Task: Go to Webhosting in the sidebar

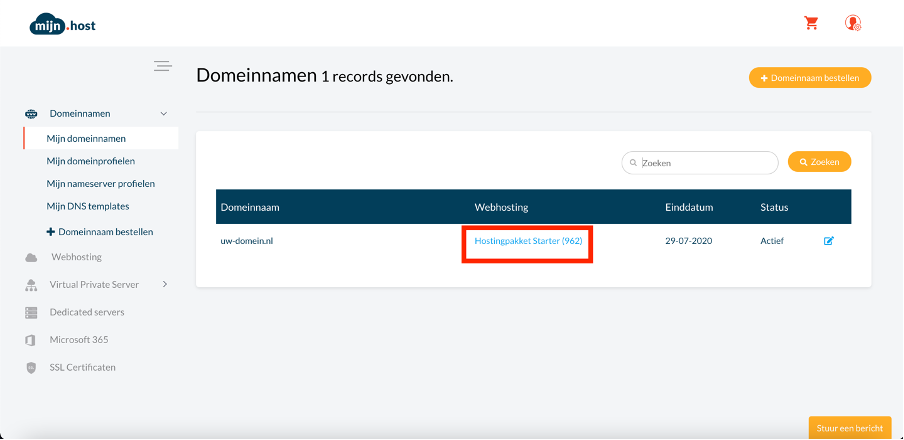Action: click(76, 257)
